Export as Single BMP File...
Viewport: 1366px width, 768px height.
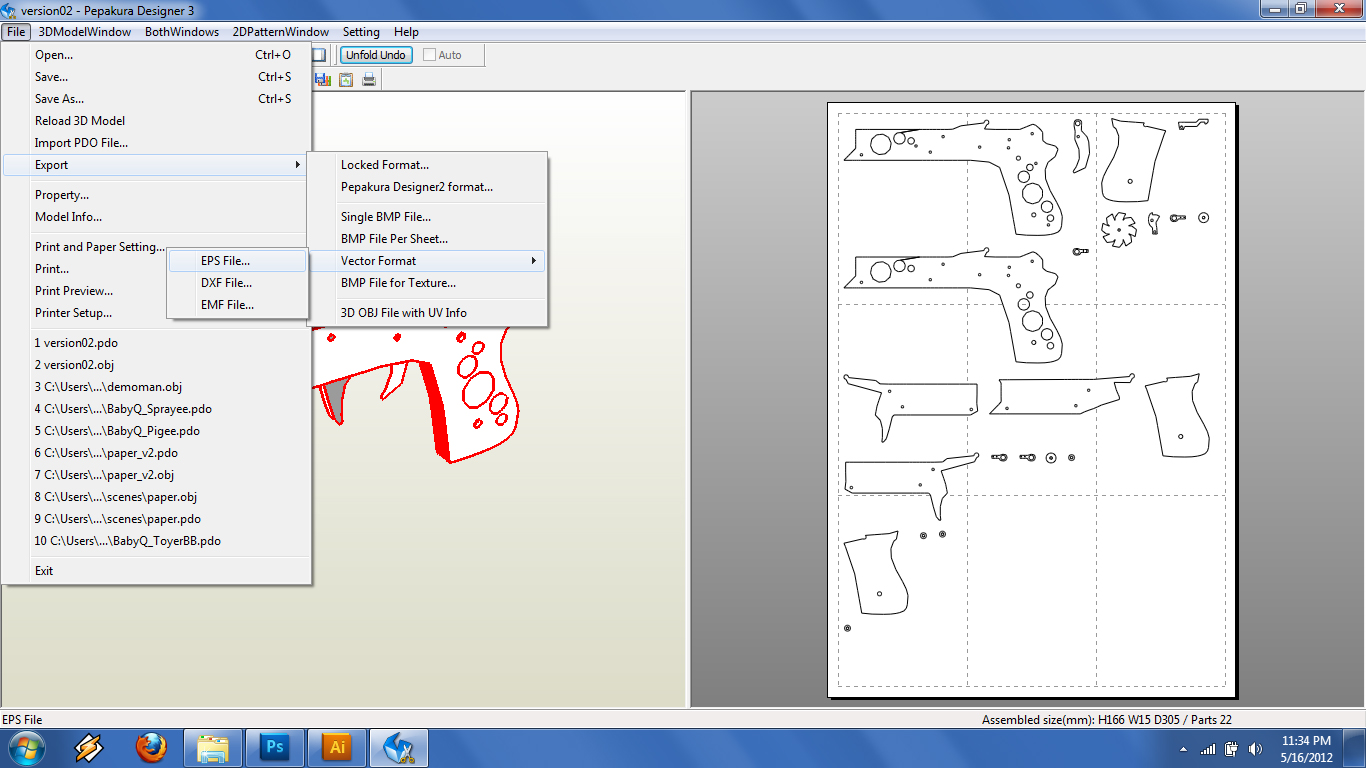[427, 217]
